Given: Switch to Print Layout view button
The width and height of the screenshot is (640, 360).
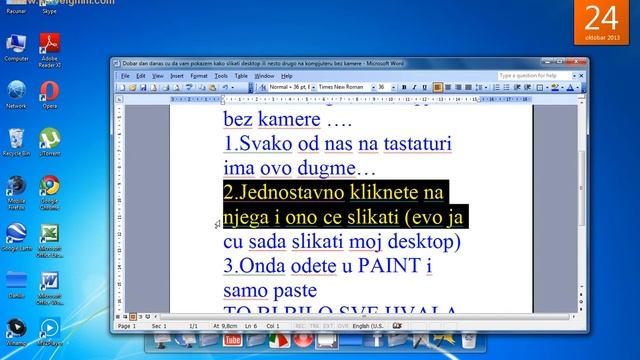Looking at the screenshot, I should [x=133, y=317].
